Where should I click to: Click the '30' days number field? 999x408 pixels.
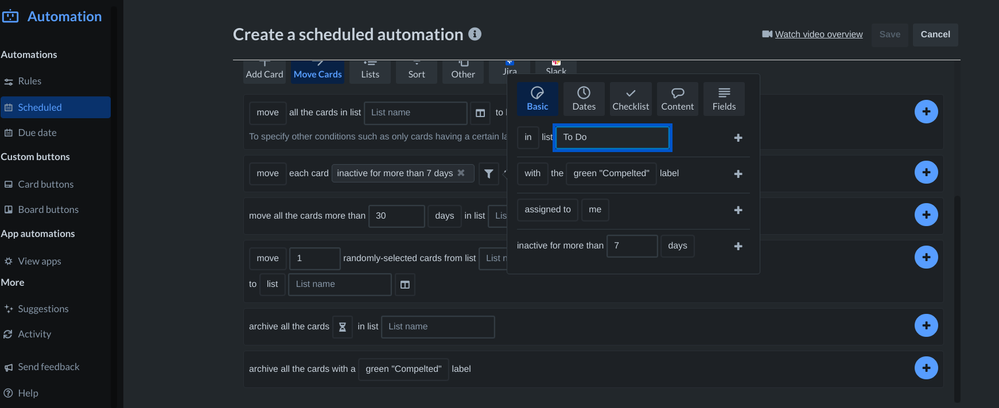point(396,216)
